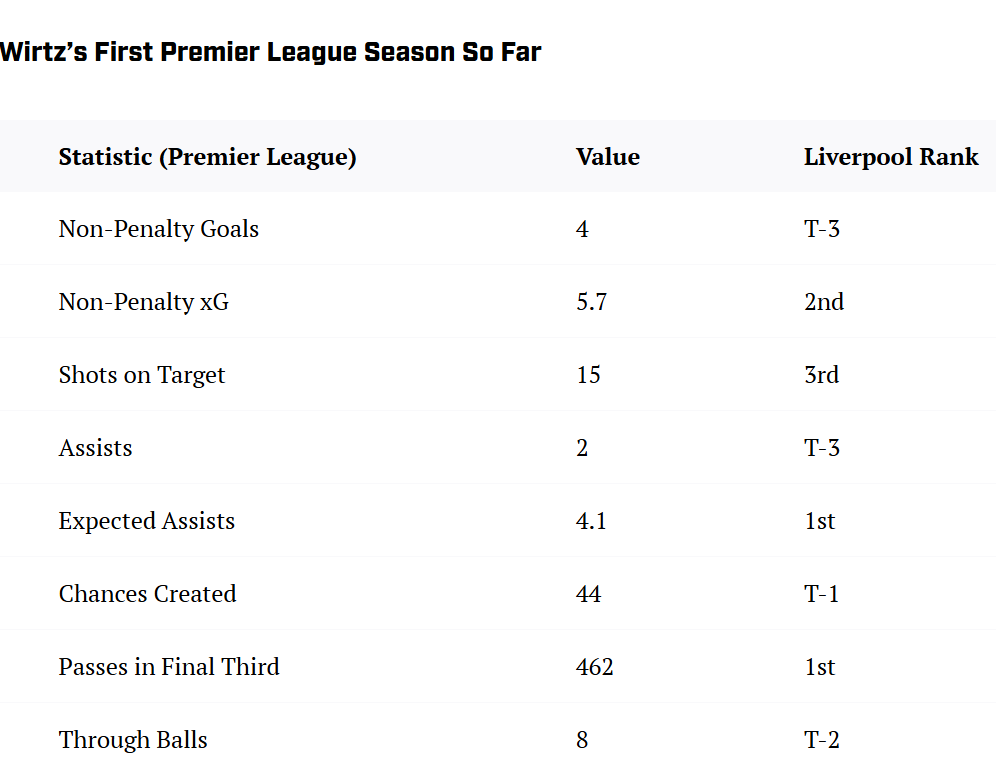Image resolution: width=996 pixels, height=769 pixels.
Task: Click the Chances Created value 44
Action: 589,594
